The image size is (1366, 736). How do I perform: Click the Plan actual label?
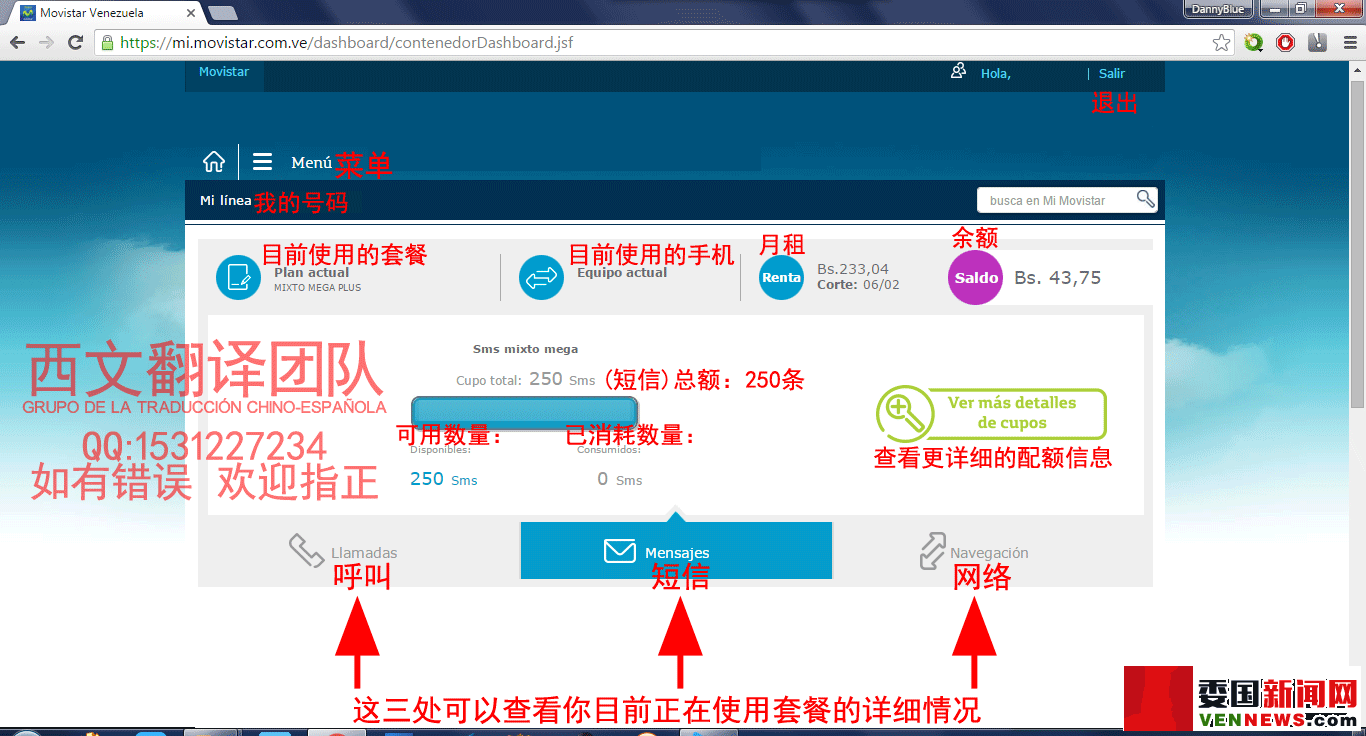(x=312, y=272)
